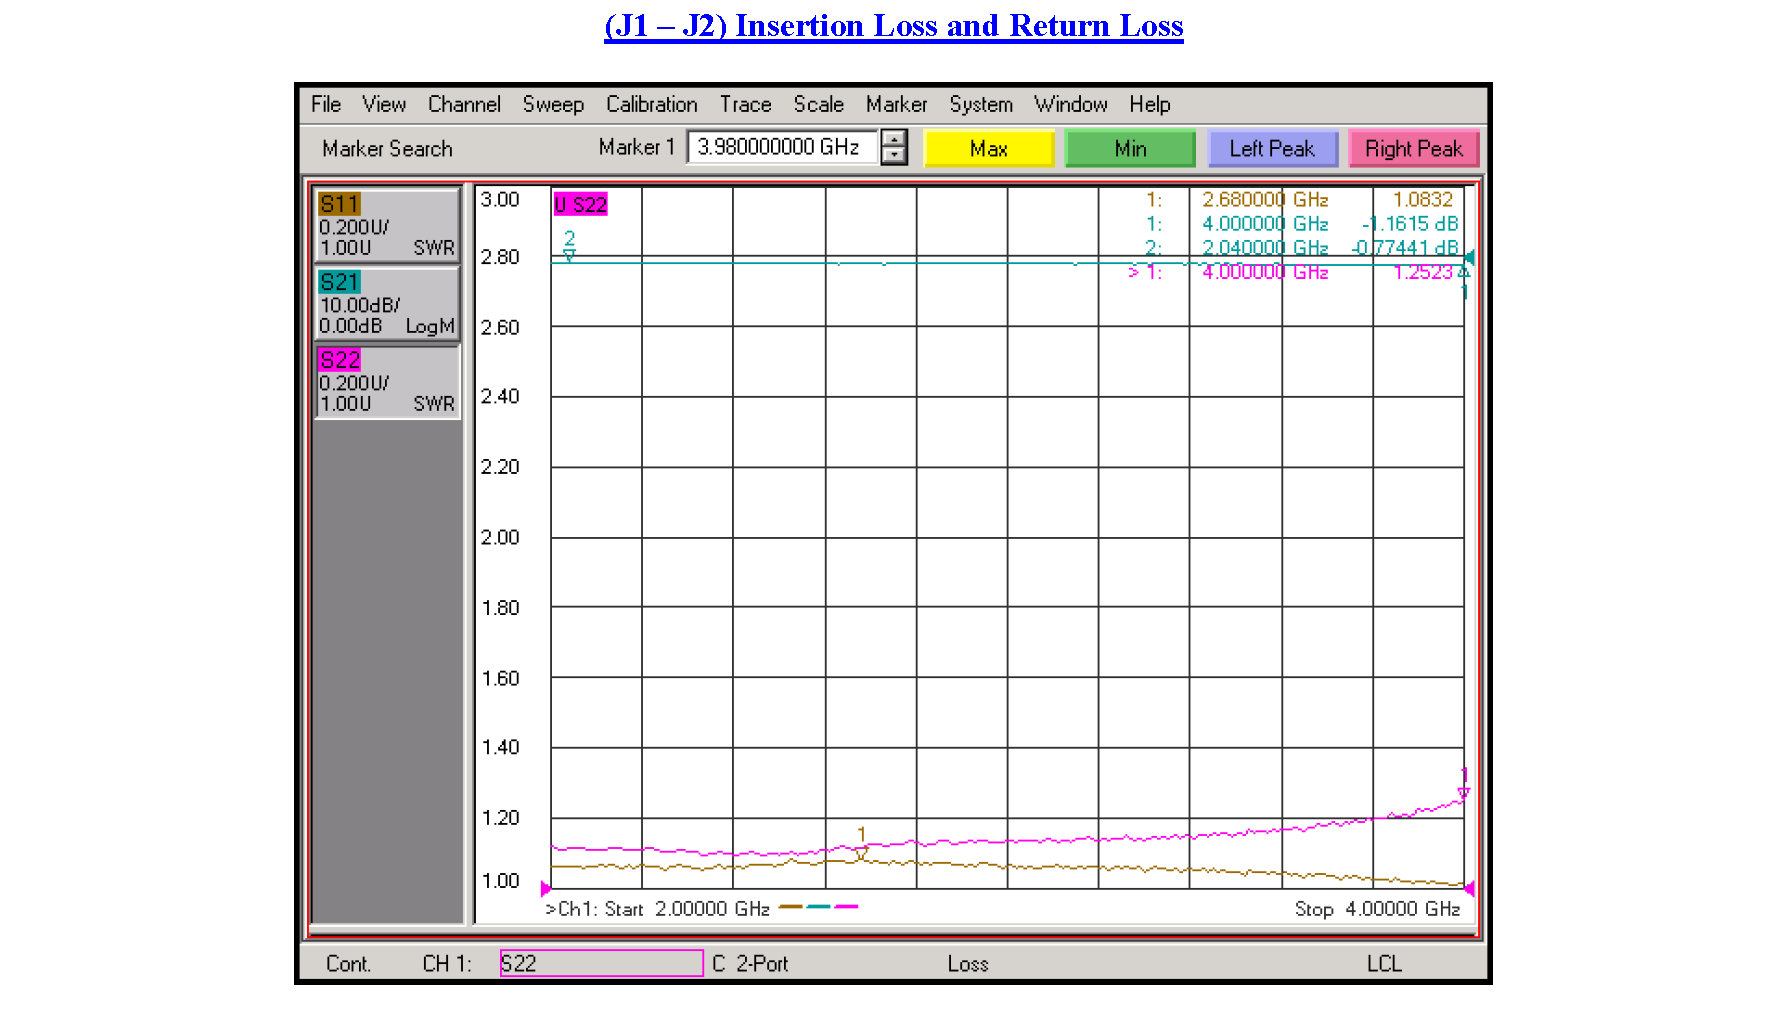Viewport: 1786px width, 1015px height.
Task: Select the S11 trace panel
Action: pyautogui.click(x=387, y=224)
